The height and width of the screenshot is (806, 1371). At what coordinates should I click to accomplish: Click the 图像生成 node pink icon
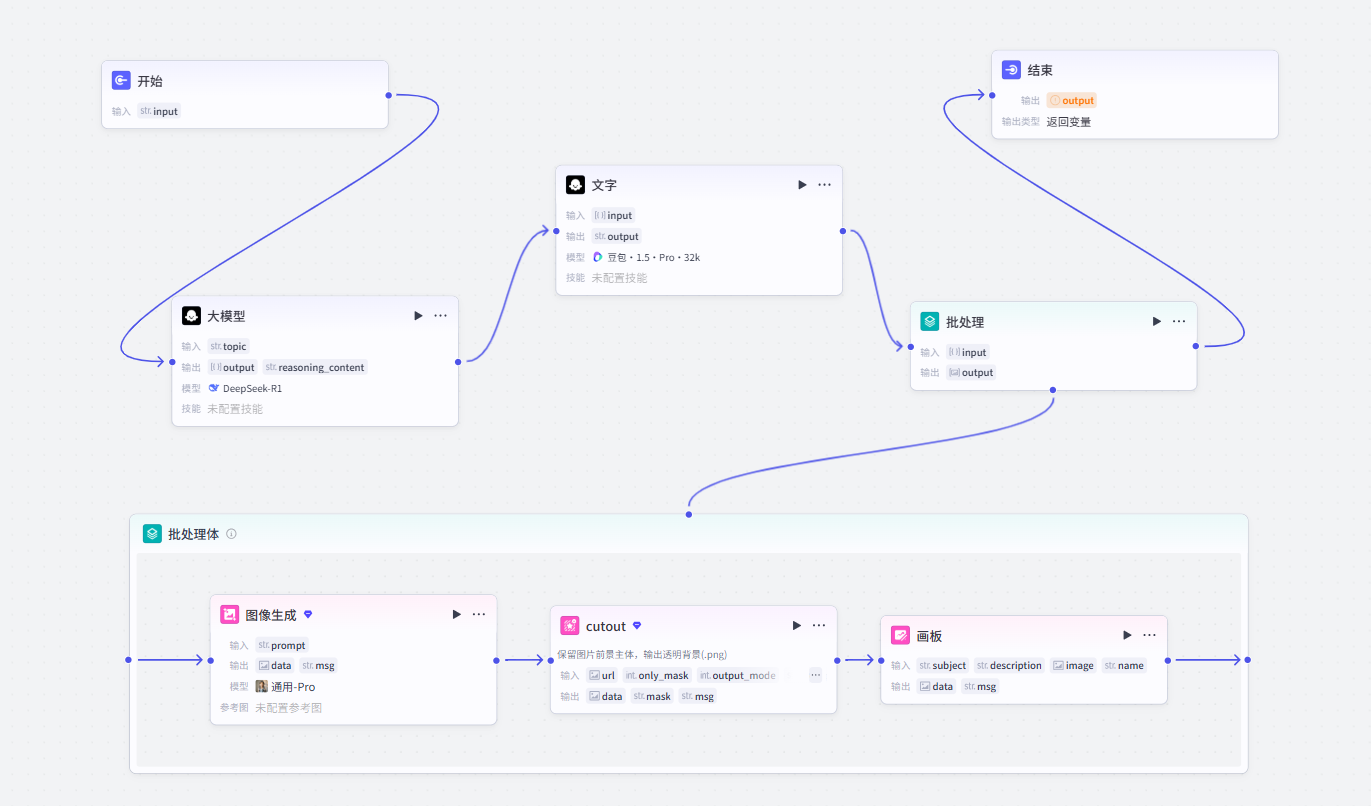coord(229,615)
